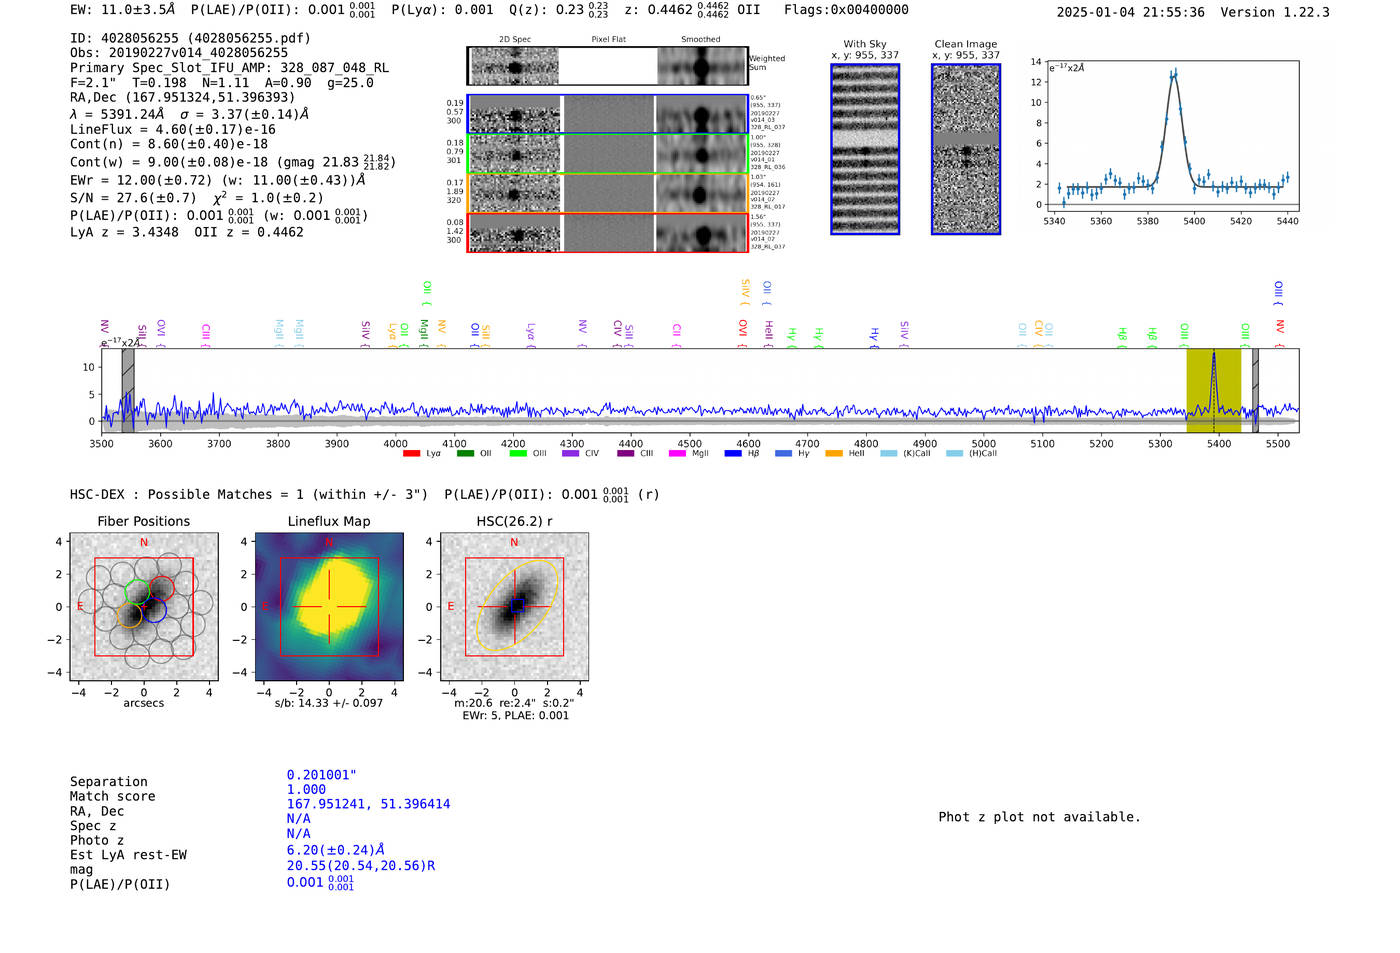Open the Fiber Positions image

144,607
